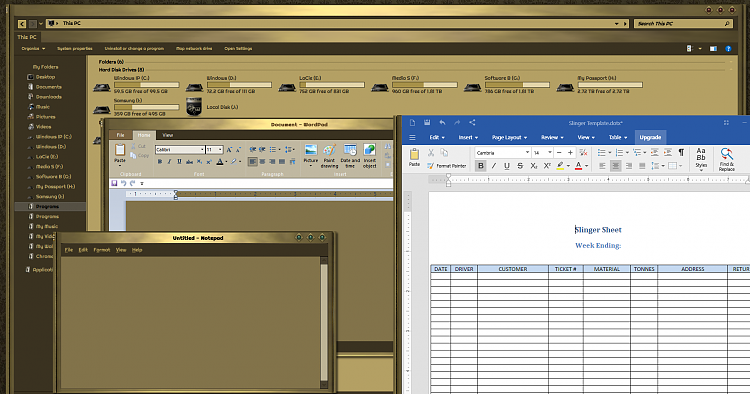Apply subscript in Slinger Template editor
Viewport: 750px width, 394px height.
click(533, 166)
